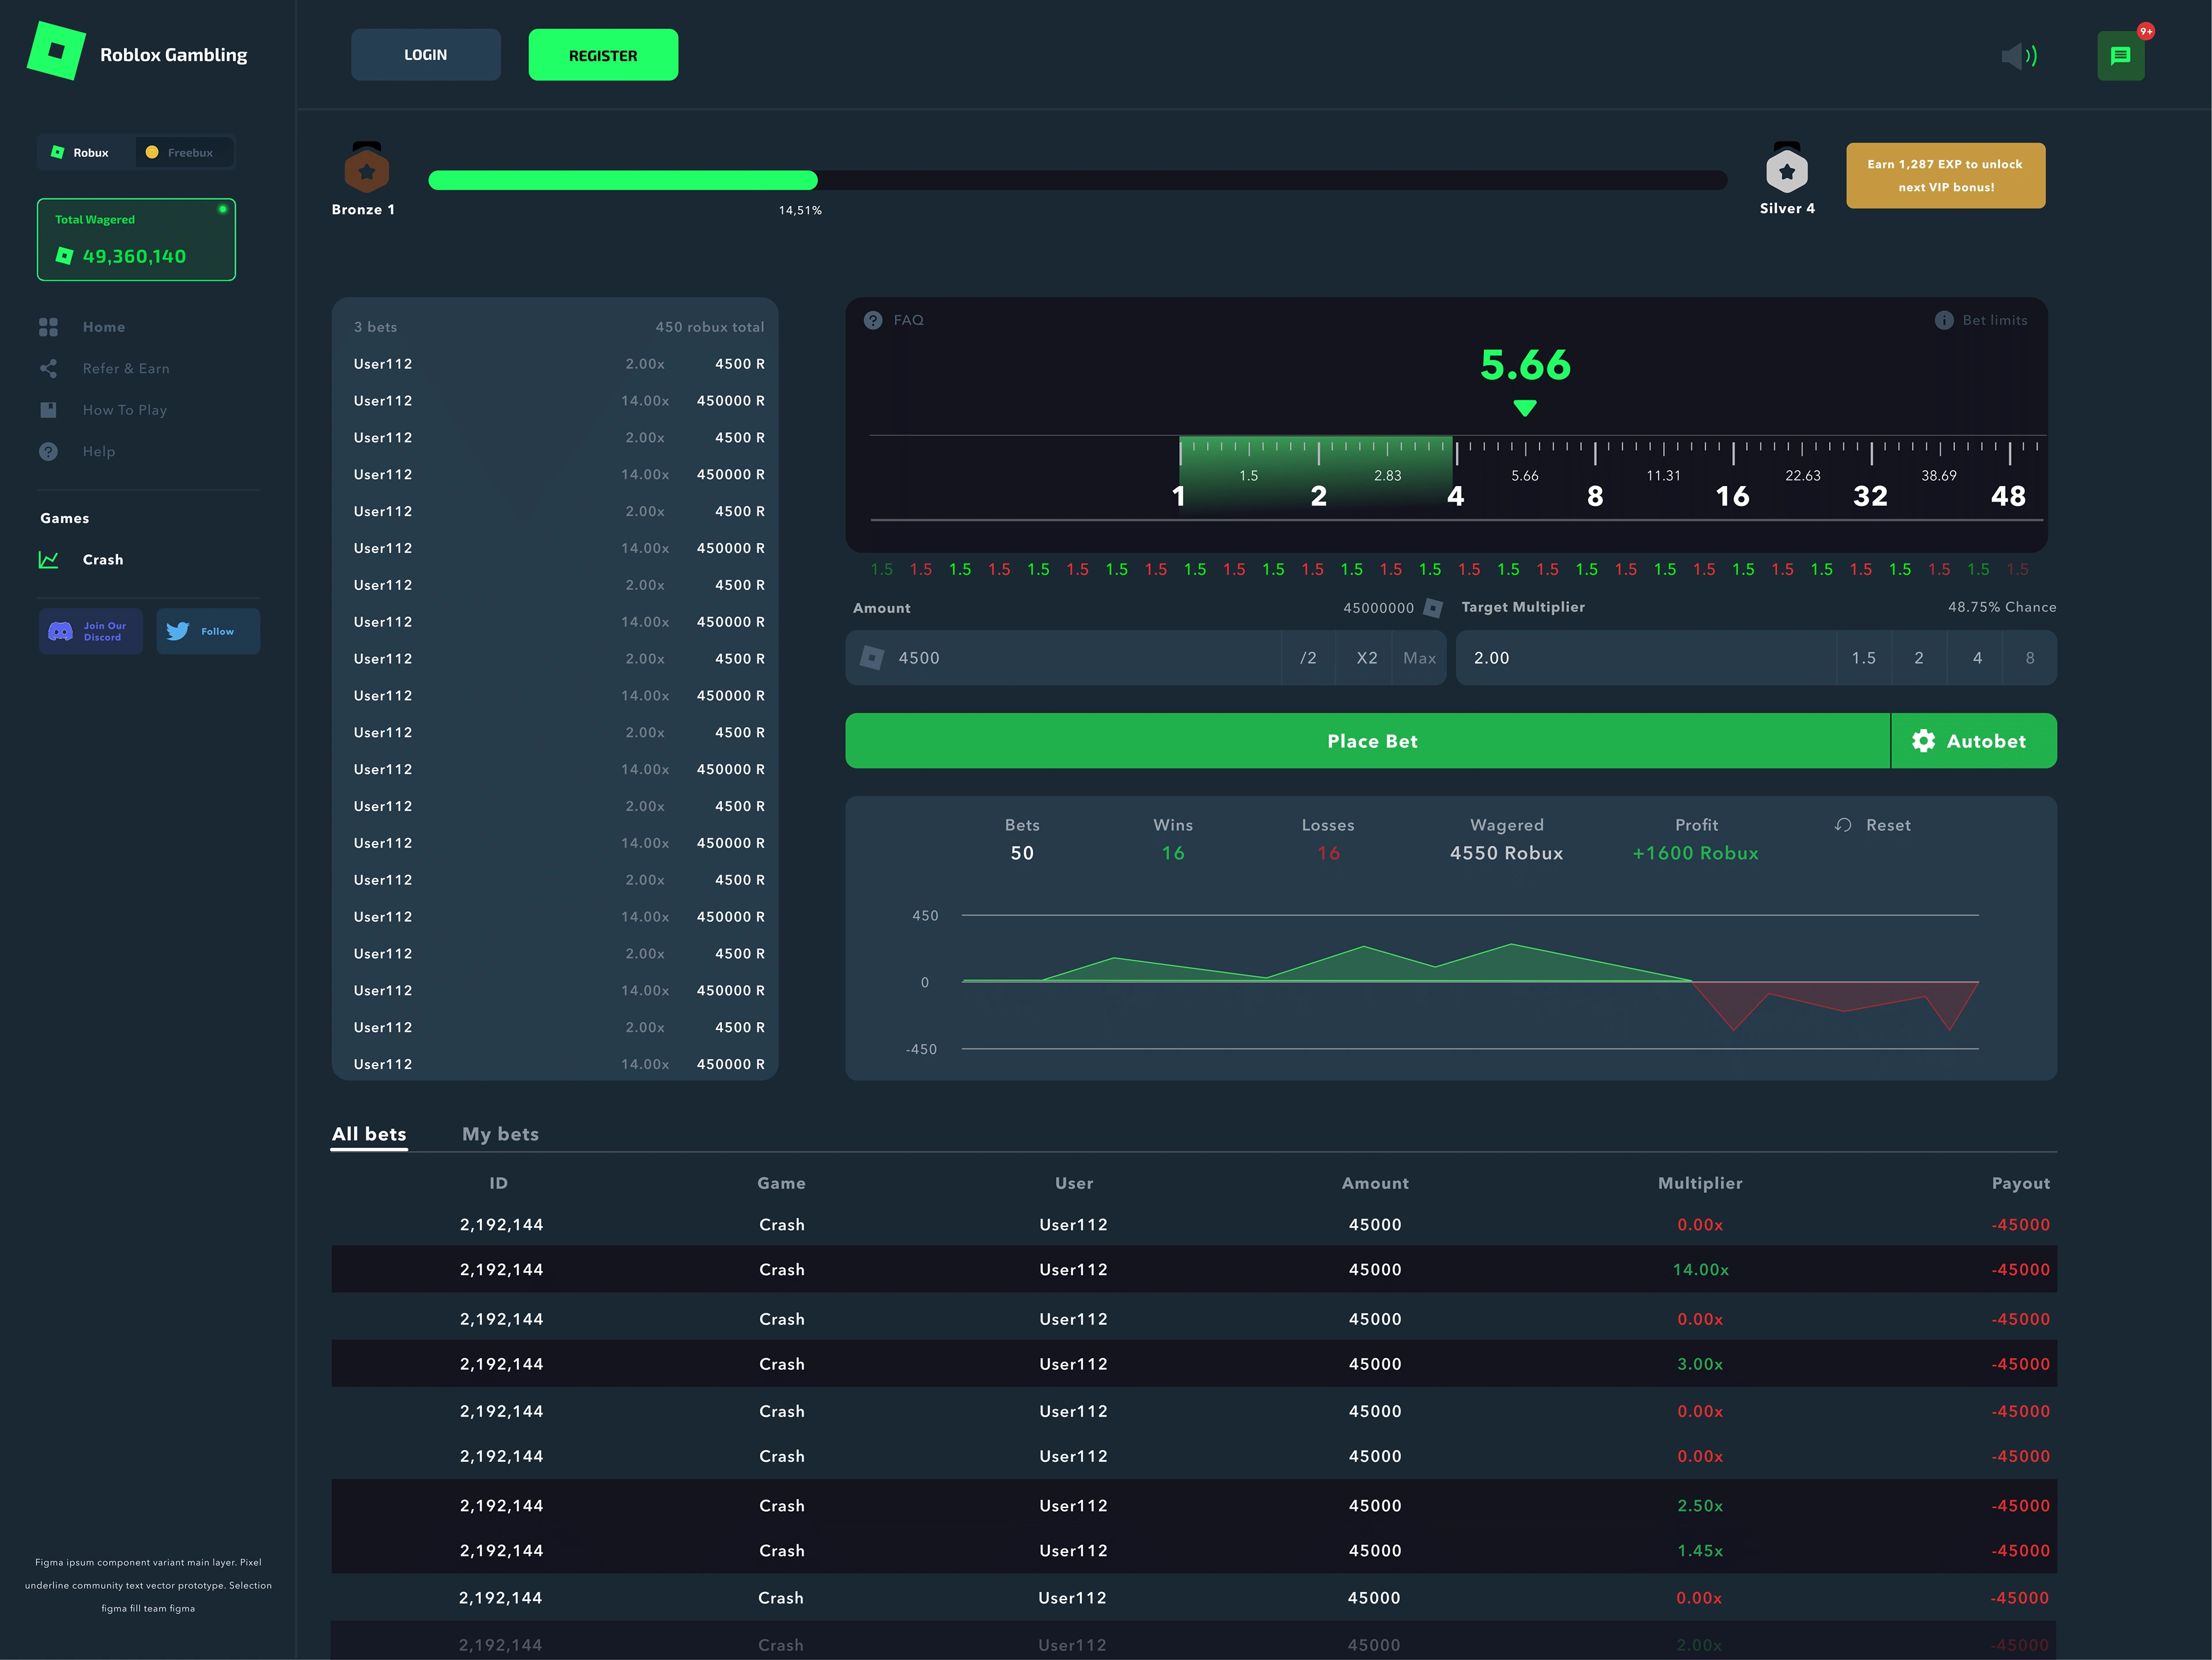Open Refer & Earn in the sidebar
This screenshot has width=2212, height=1660.
[x=126, y=369]
